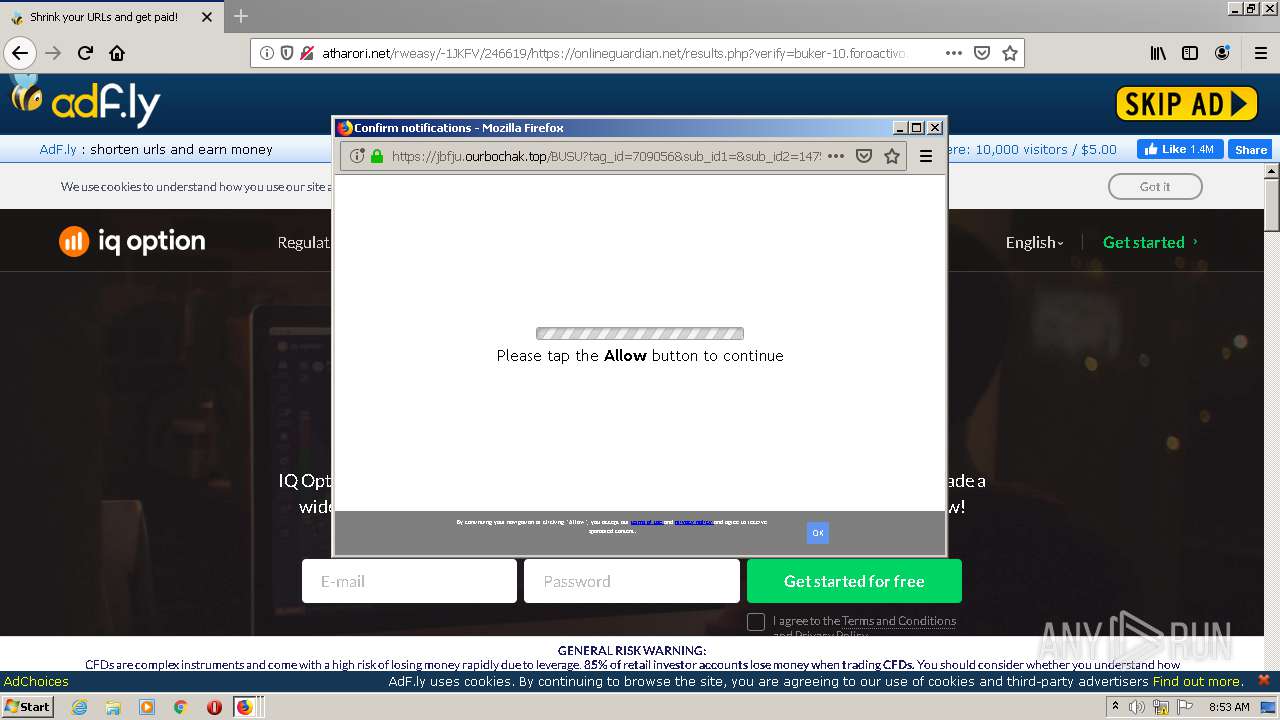Viewport: 1280px width, 720px height.
Task: Check the Terms and Conditions agreement checkbox
Action: point(756,622)
